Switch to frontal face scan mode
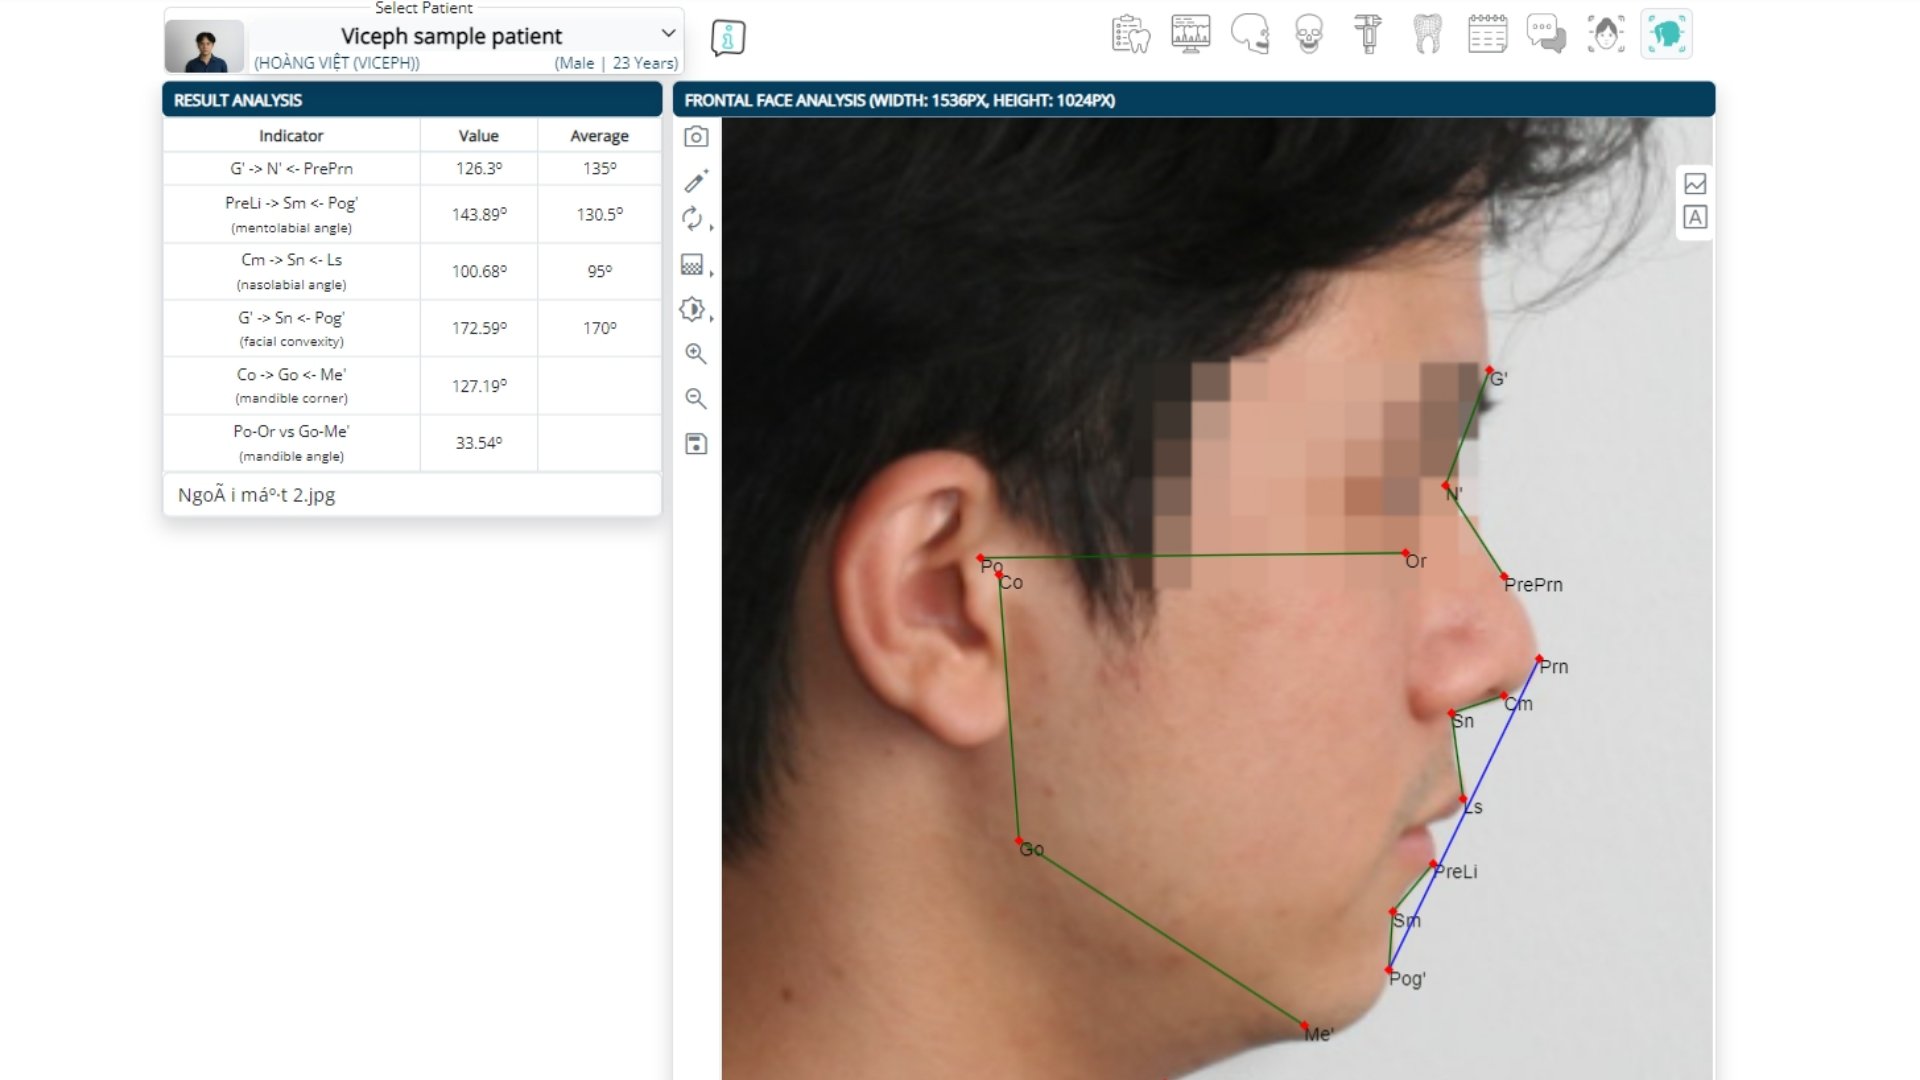 [x=1606, y=34]
